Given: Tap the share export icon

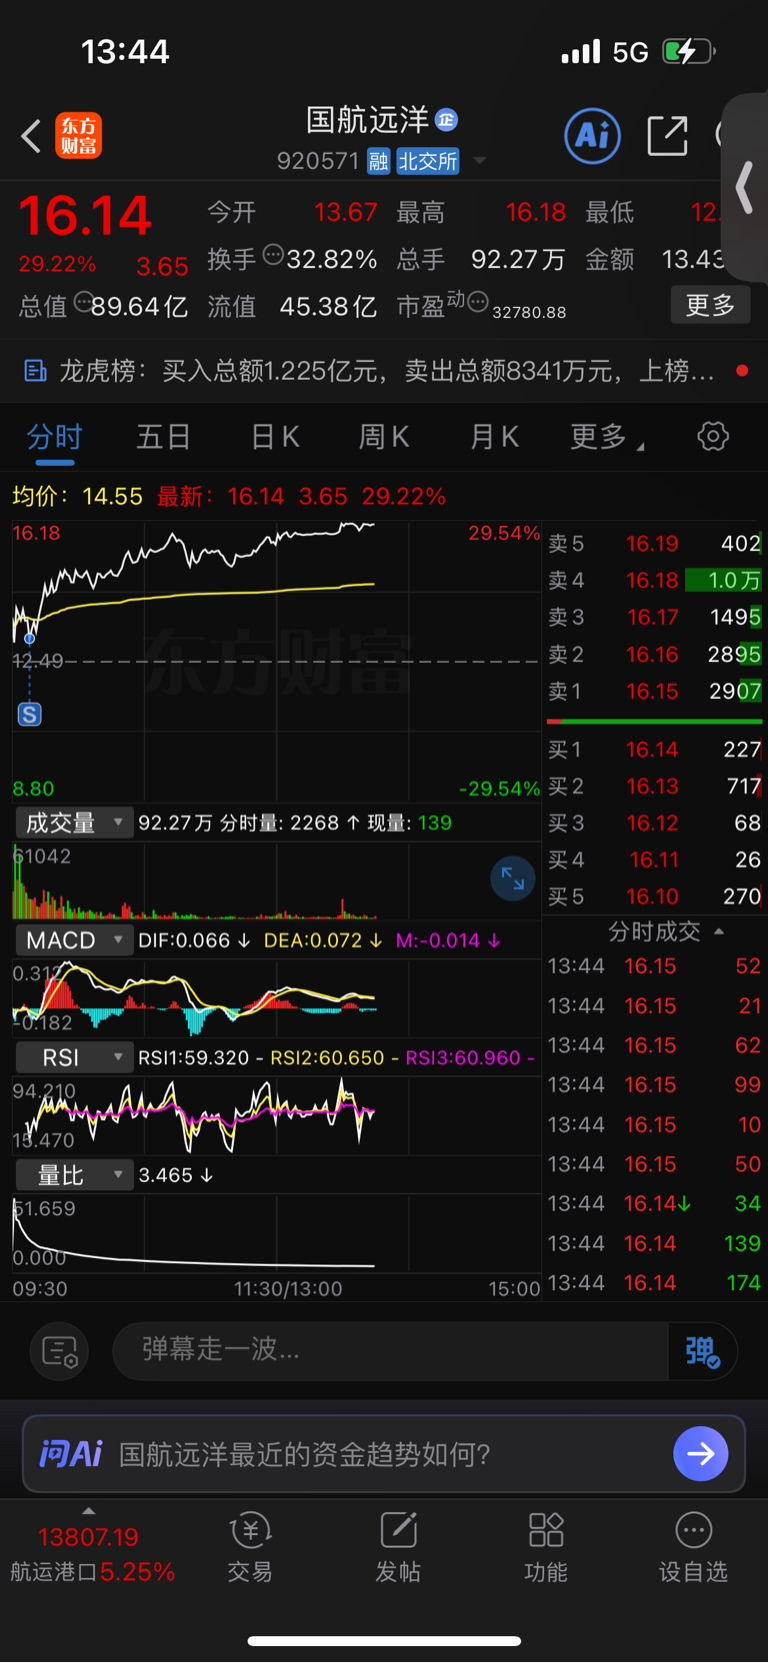Looking at the screenshot, I should (x=668, y=136).
